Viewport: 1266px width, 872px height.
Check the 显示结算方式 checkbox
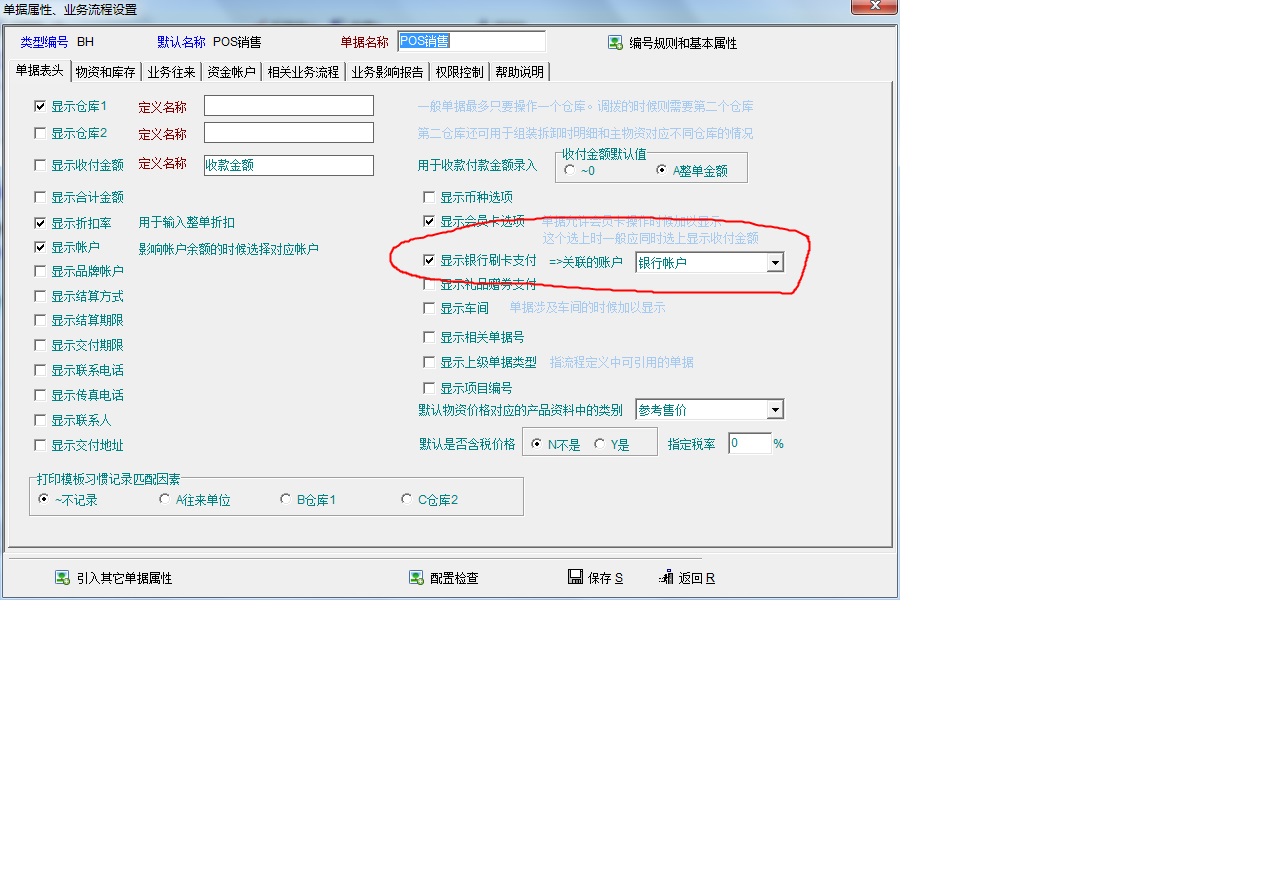point(40,296)
